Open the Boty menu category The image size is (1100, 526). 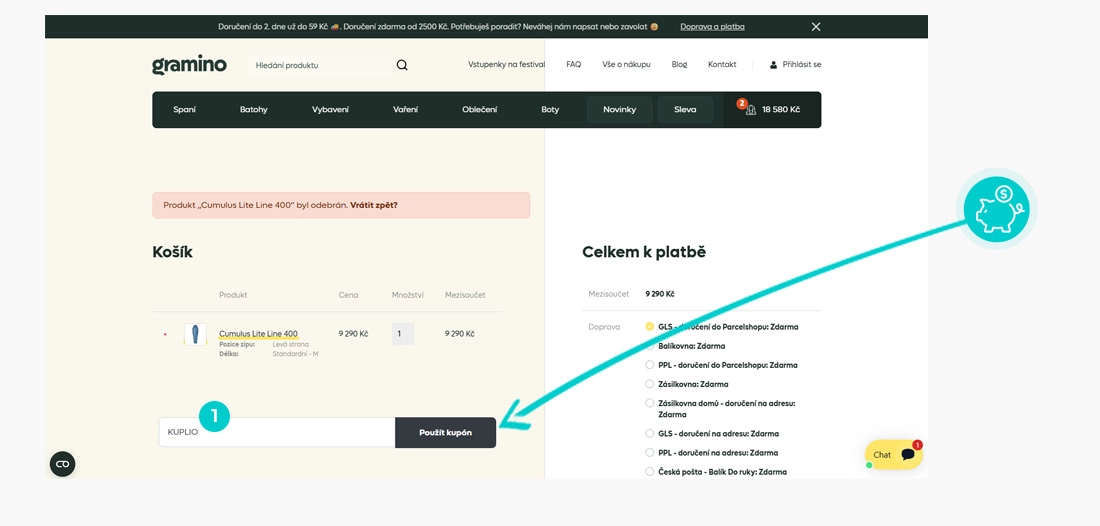click(x=550, y=109)
